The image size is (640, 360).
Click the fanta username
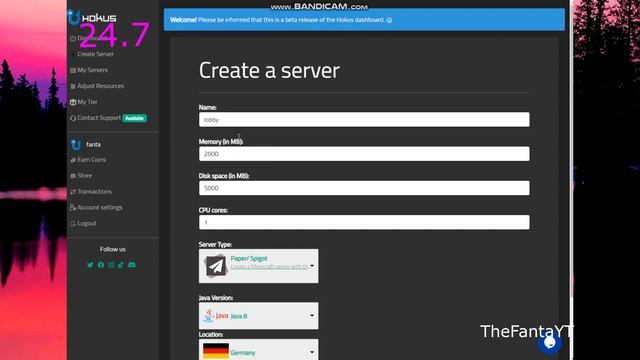pyautogui.click(x=93, y=144)
